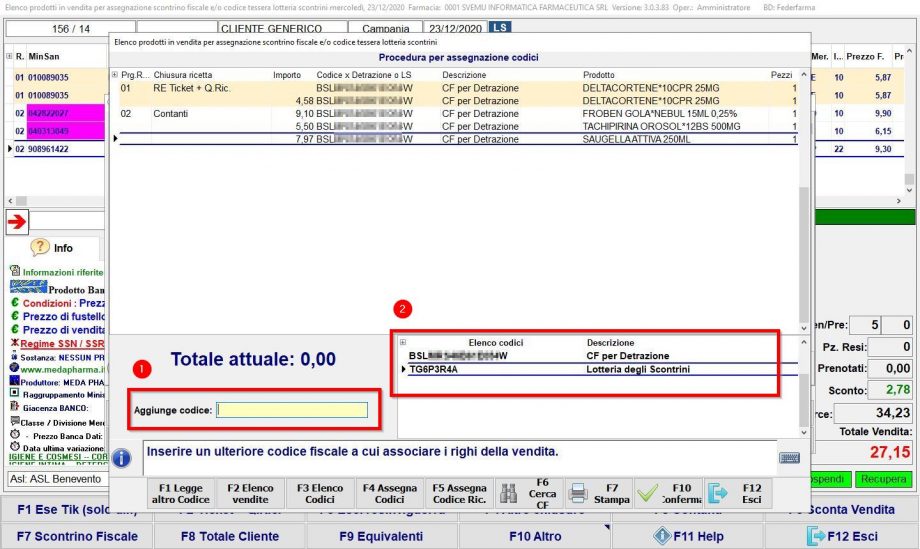Expand the Elenco codici grid plus box
This screenshot has height=549, width=920.
click(x=403, y=343)
